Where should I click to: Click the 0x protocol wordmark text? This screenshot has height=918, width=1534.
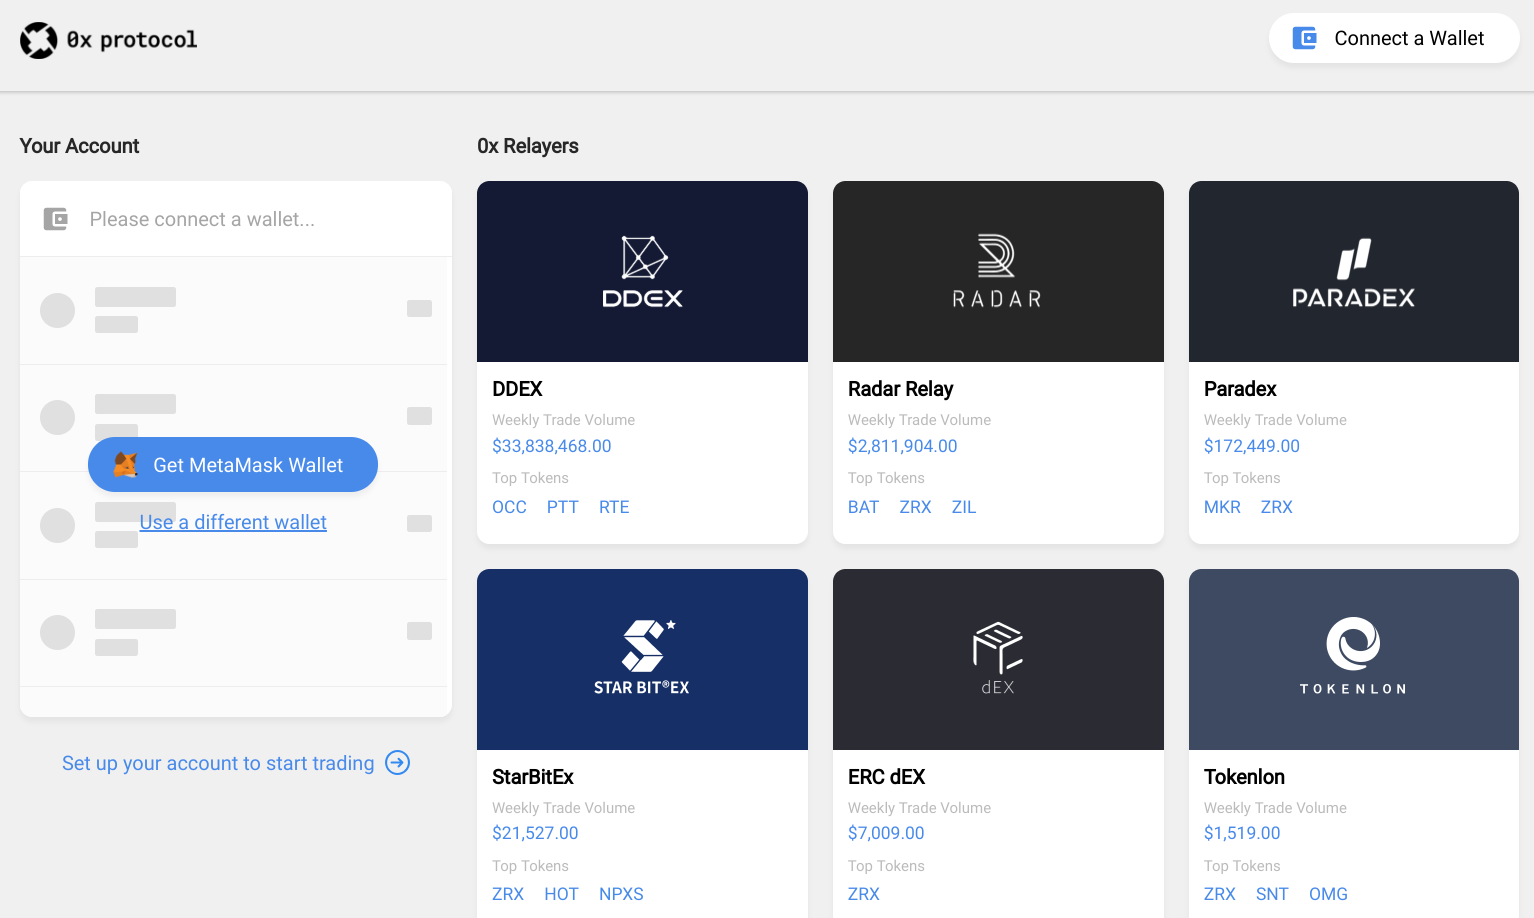pyautogui.click(x=132, y=40)
